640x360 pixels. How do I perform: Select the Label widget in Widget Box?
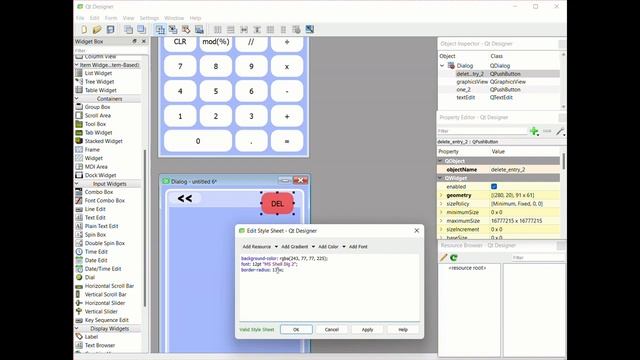click(91, 337)
